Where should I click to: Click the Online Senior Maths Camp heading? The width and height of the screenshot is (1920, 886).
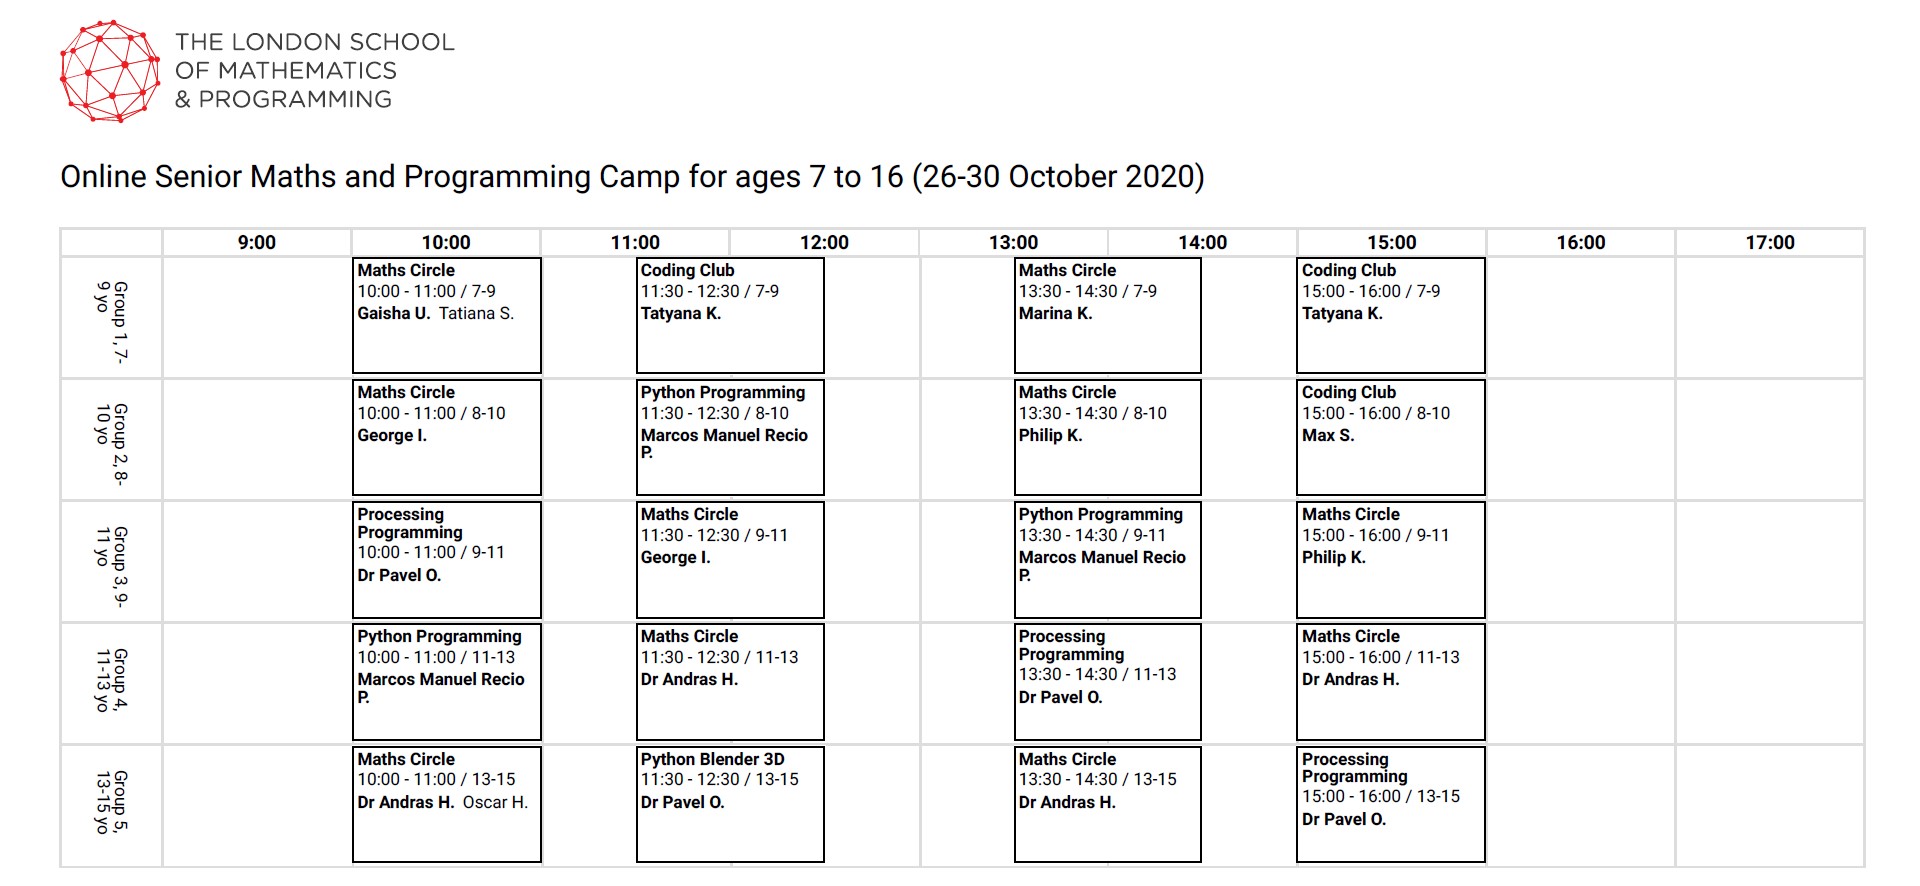click(632, 177)
